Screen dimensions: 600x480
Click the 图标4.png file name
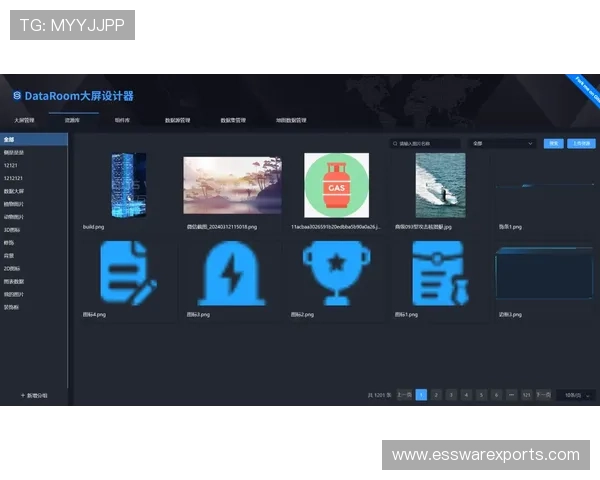(x=94, y=315)
